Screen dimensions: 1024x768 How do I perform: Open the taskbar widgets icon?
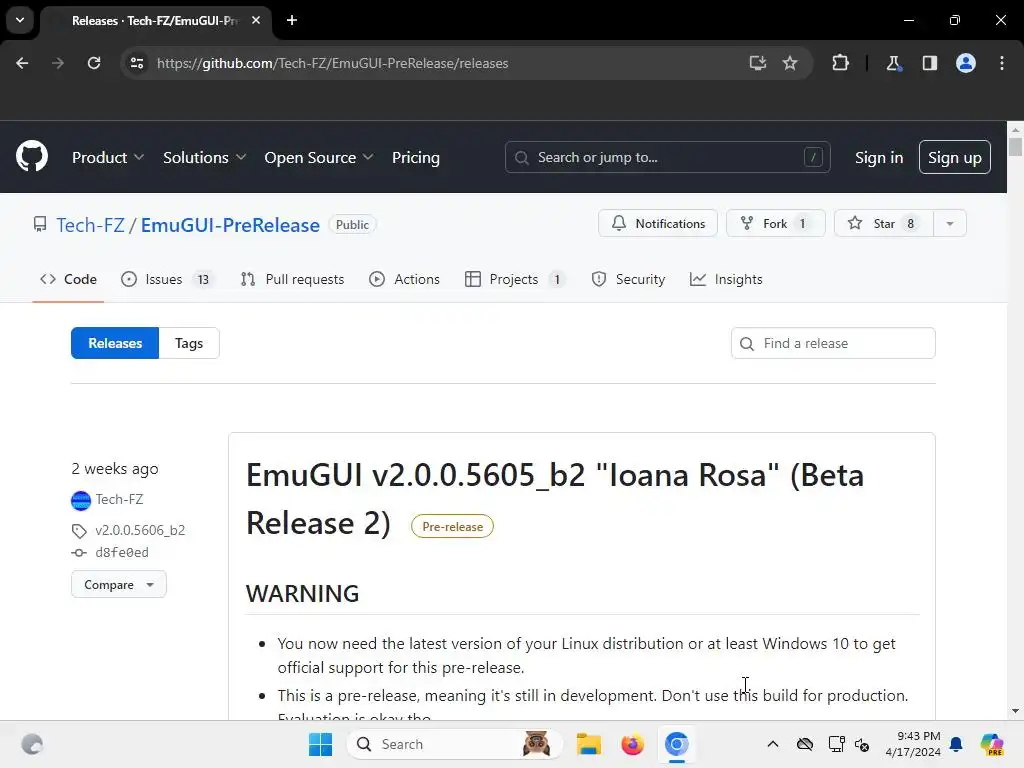click(32, 744)
